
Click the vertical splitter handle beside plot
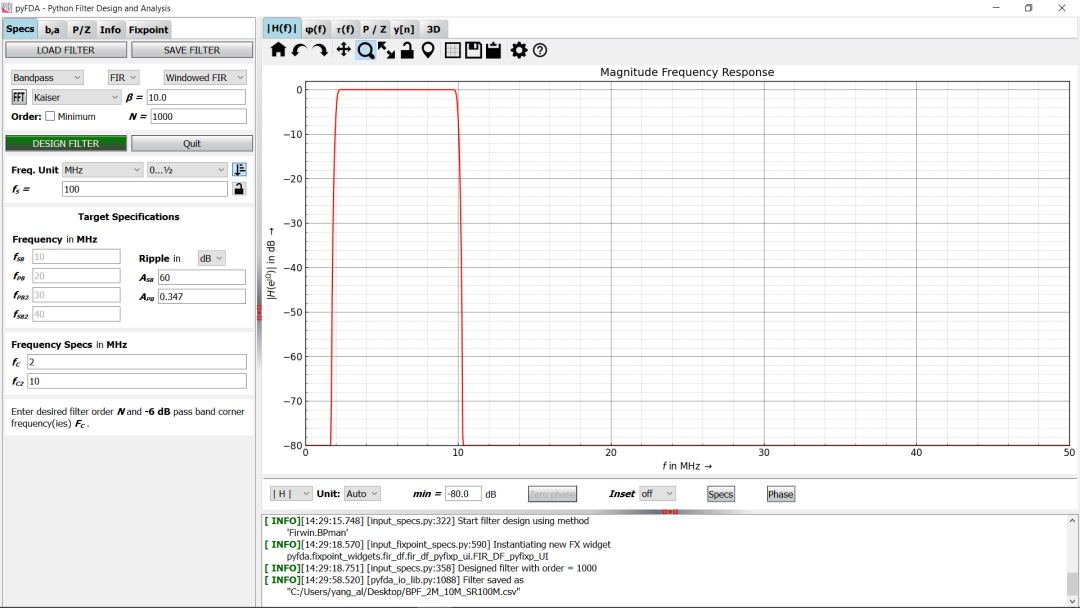[259, 313]
